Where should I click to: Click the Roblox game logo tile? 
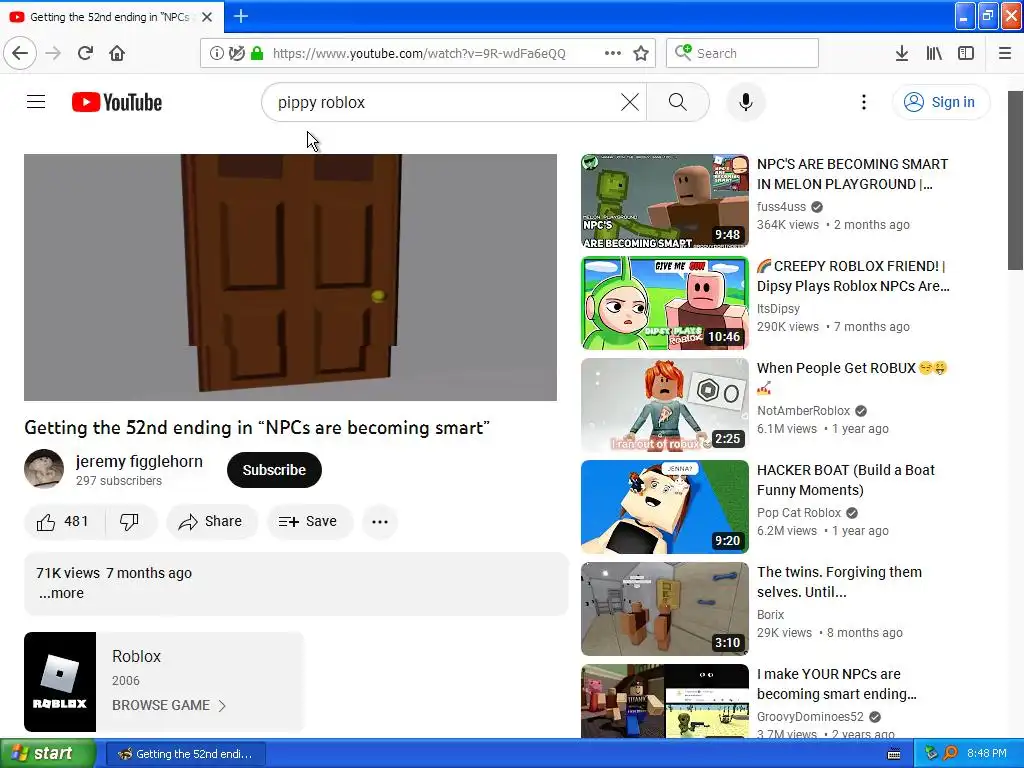tap(60, 682)
